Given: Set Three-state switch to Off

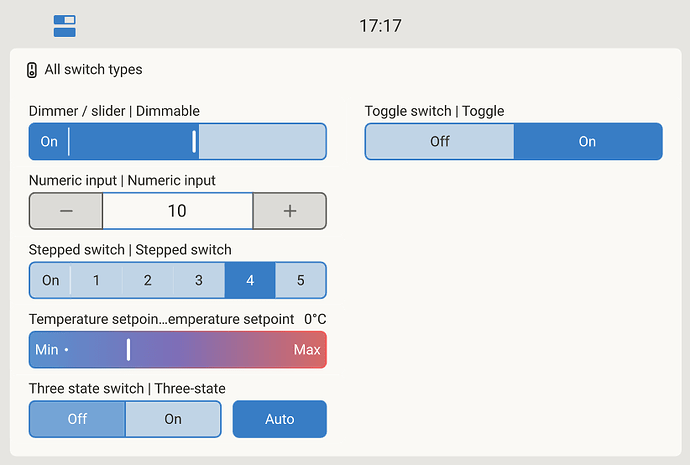Looking at the screenshot, I should [x=77, y=419].
